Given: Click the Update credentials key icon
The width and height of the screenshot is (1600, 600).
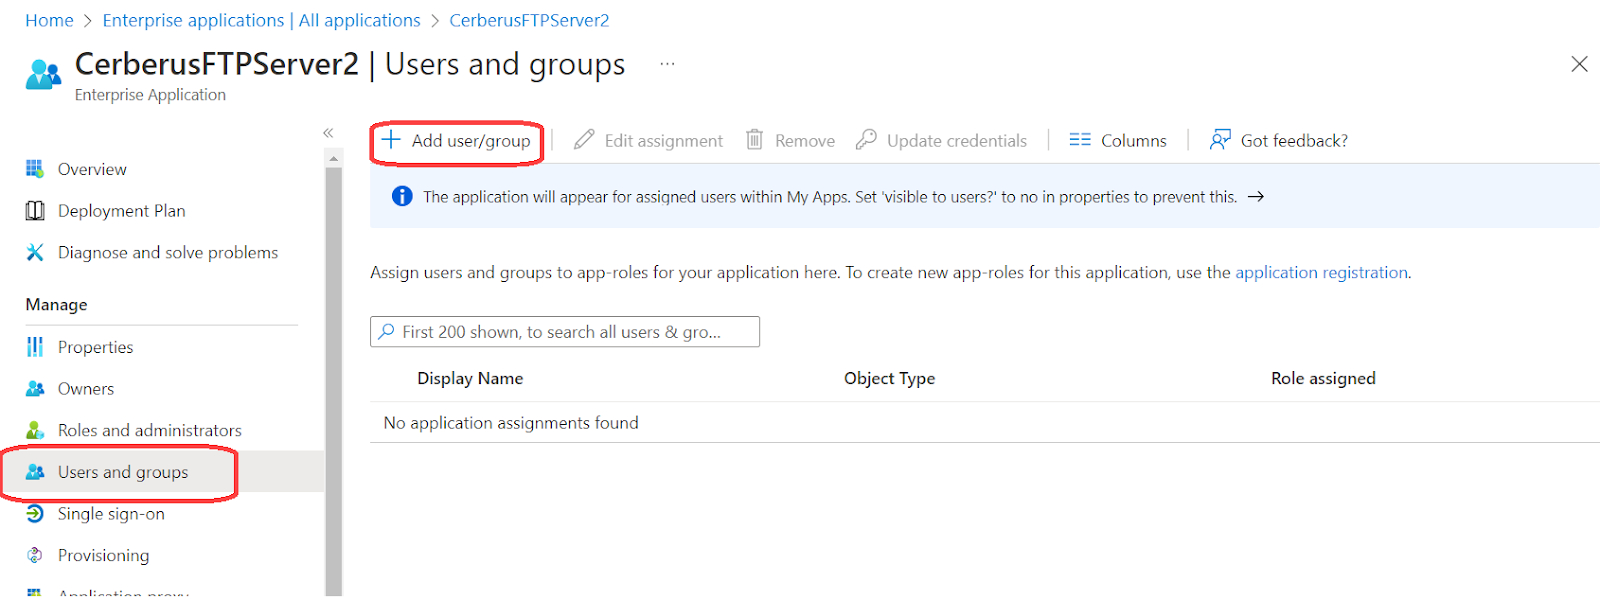Looking at the screenshot, I should pyautogui.click(x=866, y=140).
